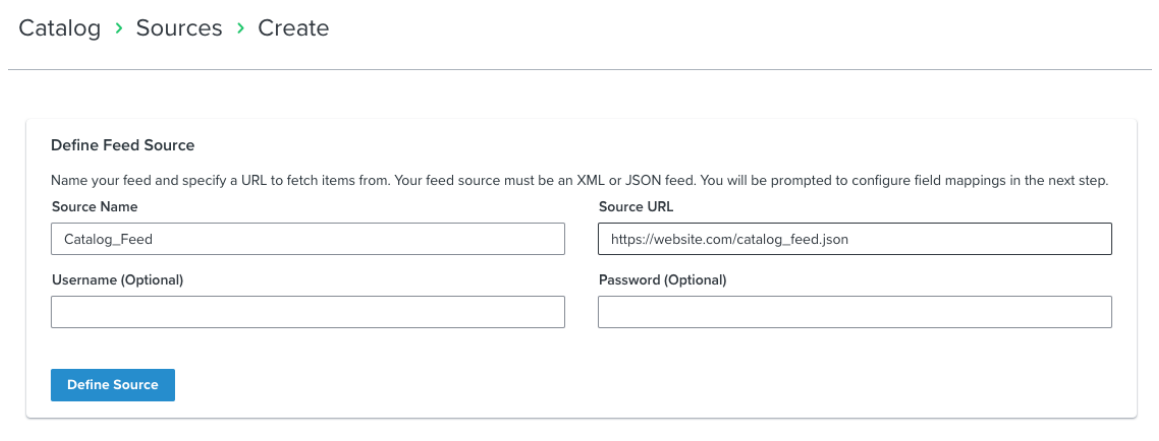Click the feed instructions description text

579,181
